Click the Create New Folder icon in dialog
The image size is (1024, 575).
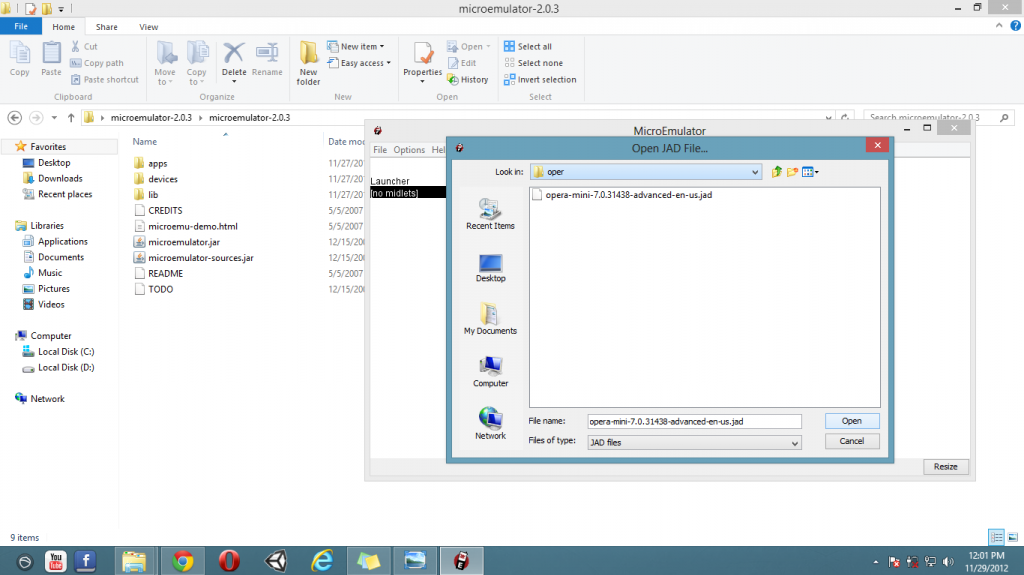(792, 172)
